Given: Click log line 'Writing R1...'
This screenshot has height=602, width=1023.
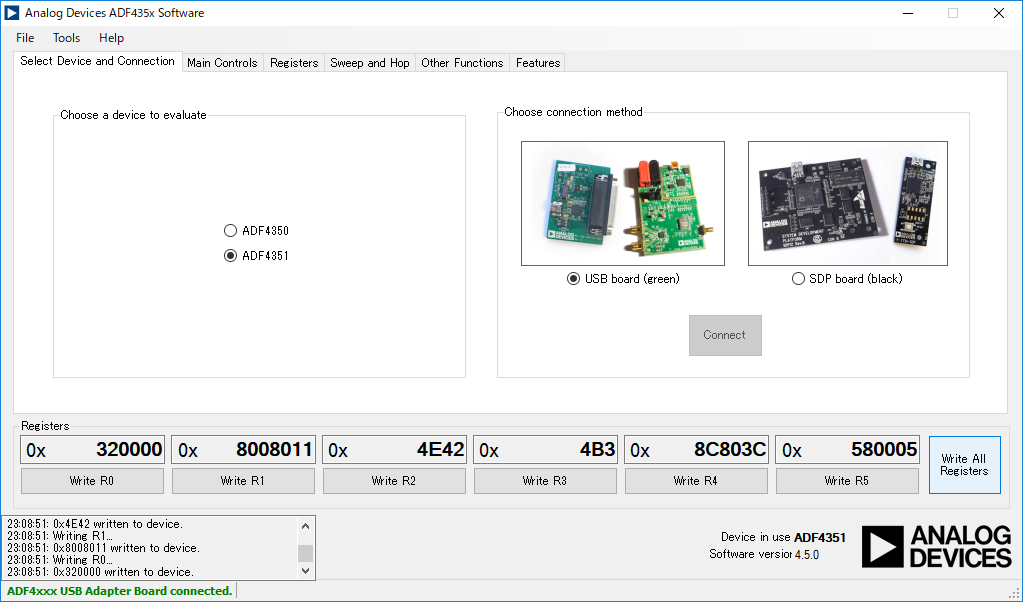Looking at the screenshot, I should click(60, 536).
